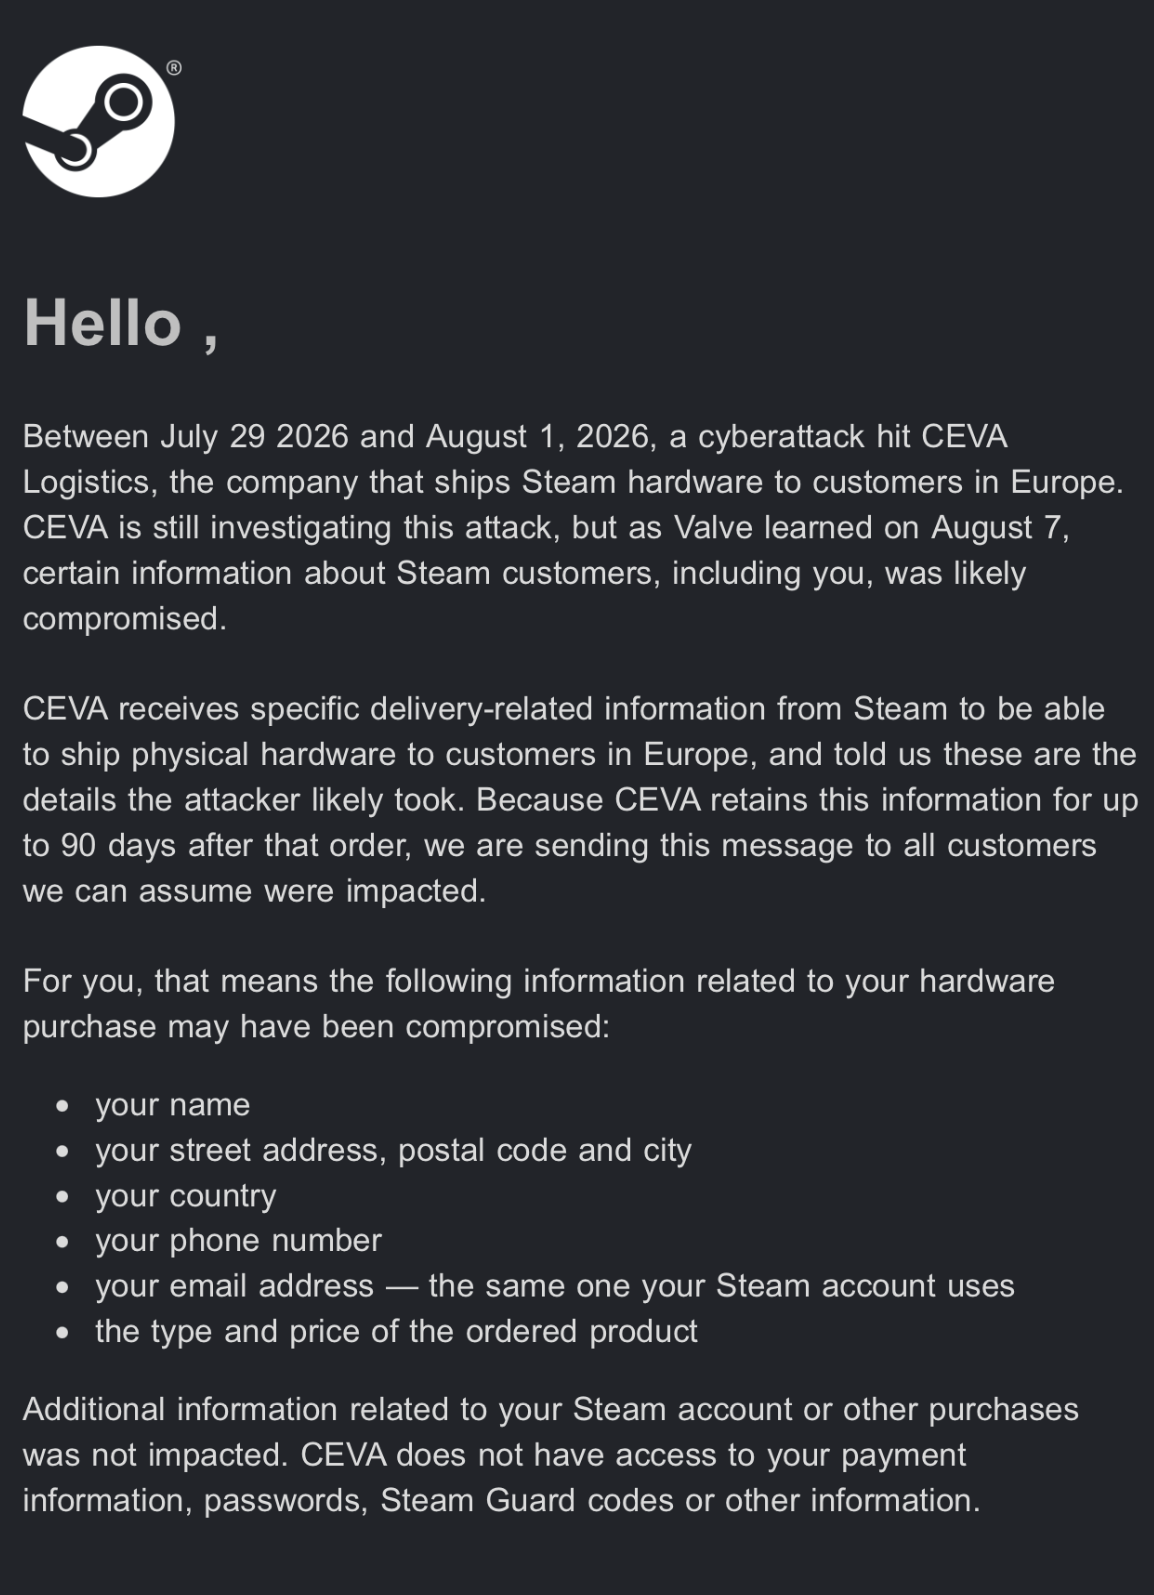Click the "your street address, postal code and city" item
Viewport: 1154px width, 1595px height.
click(393, 1150)
